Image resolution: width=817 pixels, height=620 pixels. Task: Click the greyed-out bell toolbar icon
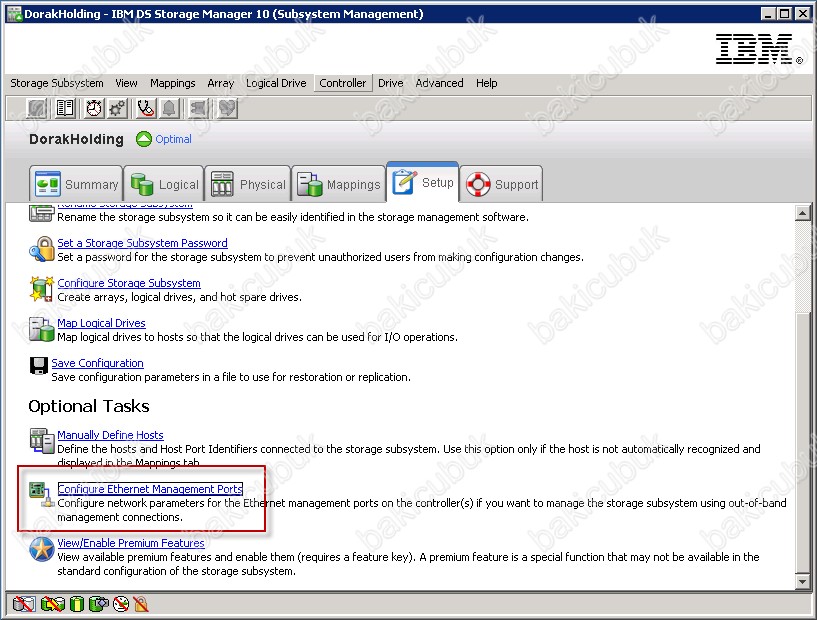[169, 108]
